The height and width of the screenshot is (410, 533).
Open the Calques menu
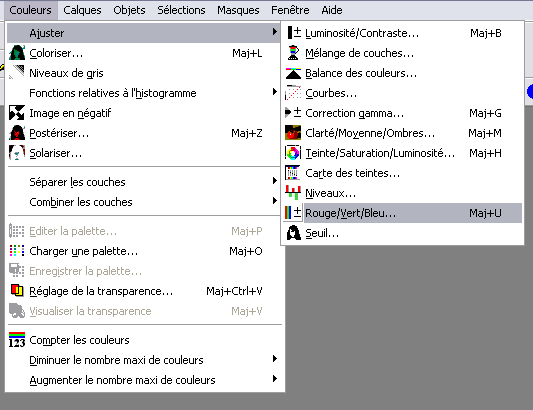click(x=82, y=10)
